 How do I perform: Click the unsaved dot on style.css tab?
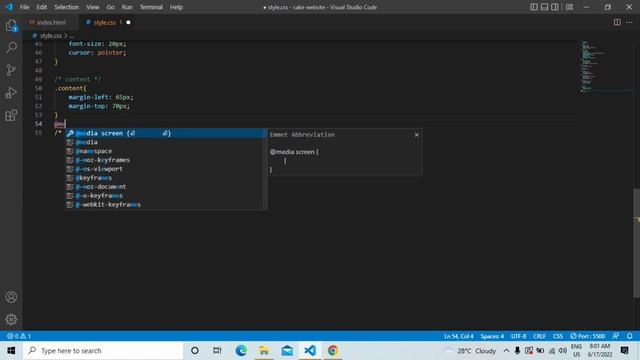(x=128, y=22)
